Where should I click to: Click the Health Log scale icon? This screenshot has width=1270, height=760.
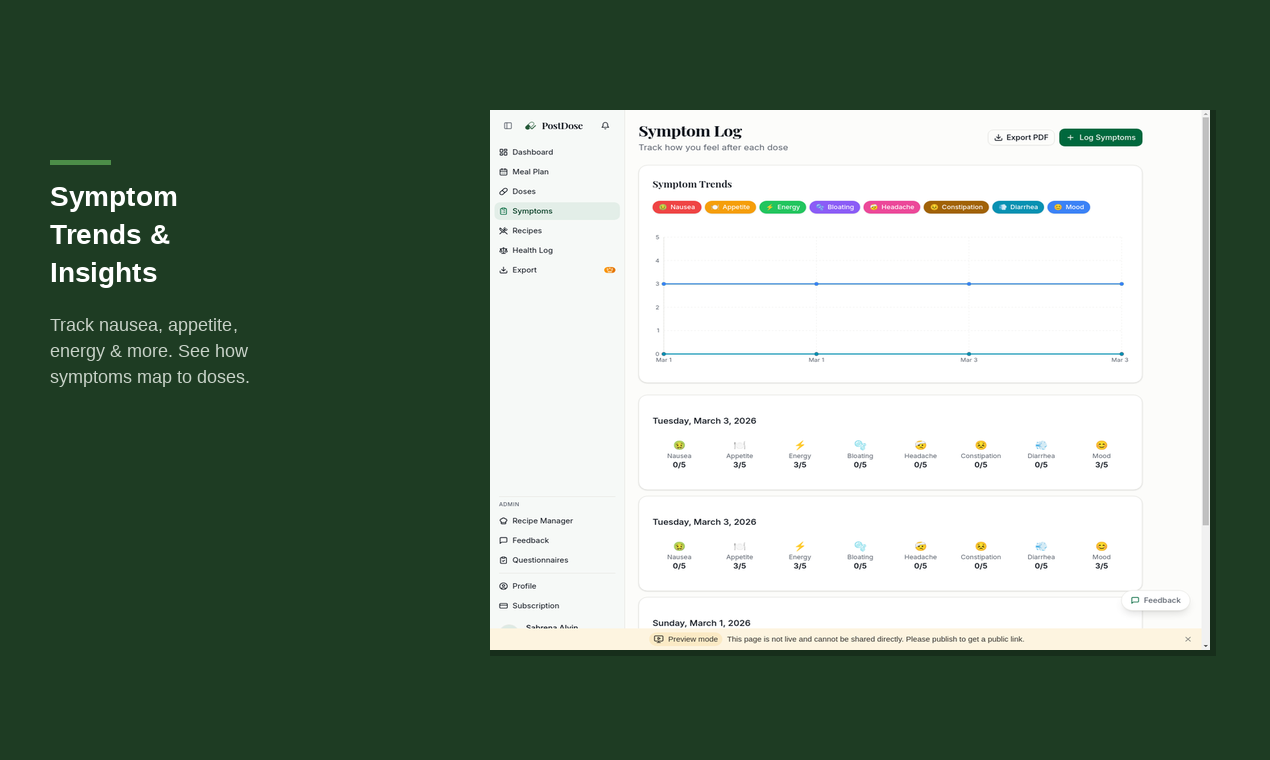click(503, 250)
